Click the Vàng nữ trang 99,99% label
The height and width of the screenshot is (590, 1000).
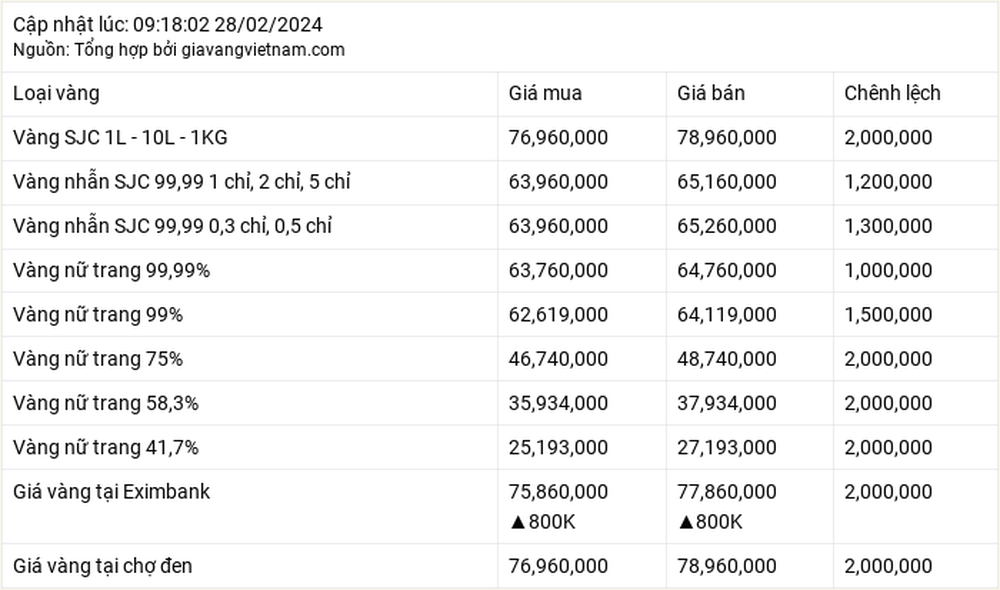pos(112,270)
